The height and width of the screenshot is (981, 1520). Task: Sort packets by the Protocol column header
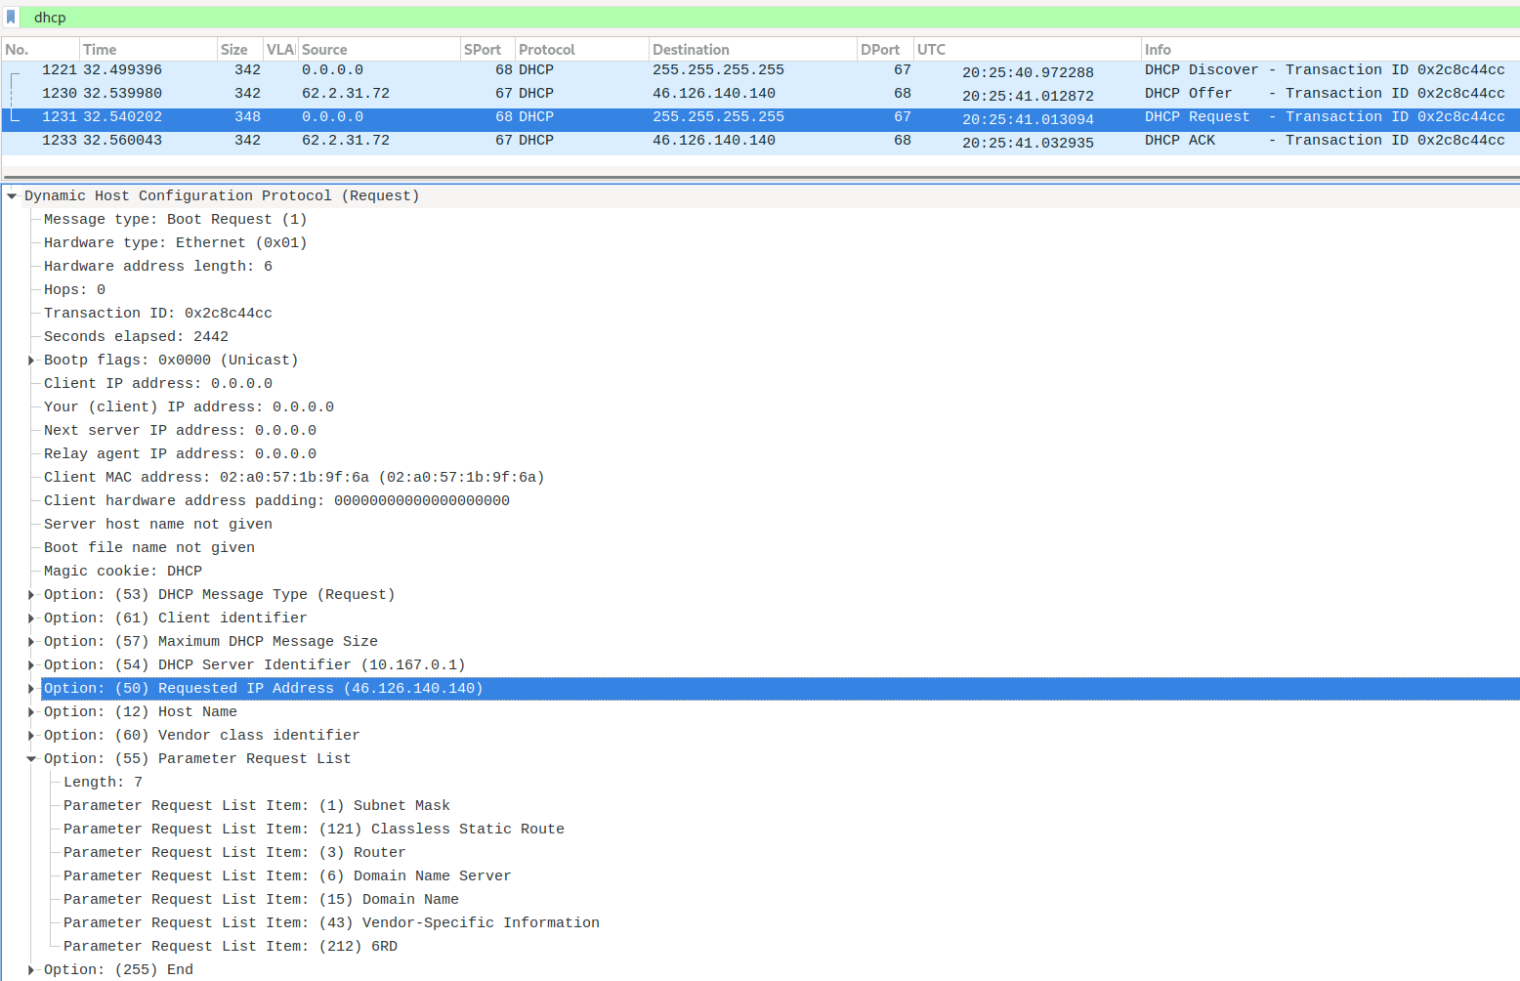click(x=546, y=49)
